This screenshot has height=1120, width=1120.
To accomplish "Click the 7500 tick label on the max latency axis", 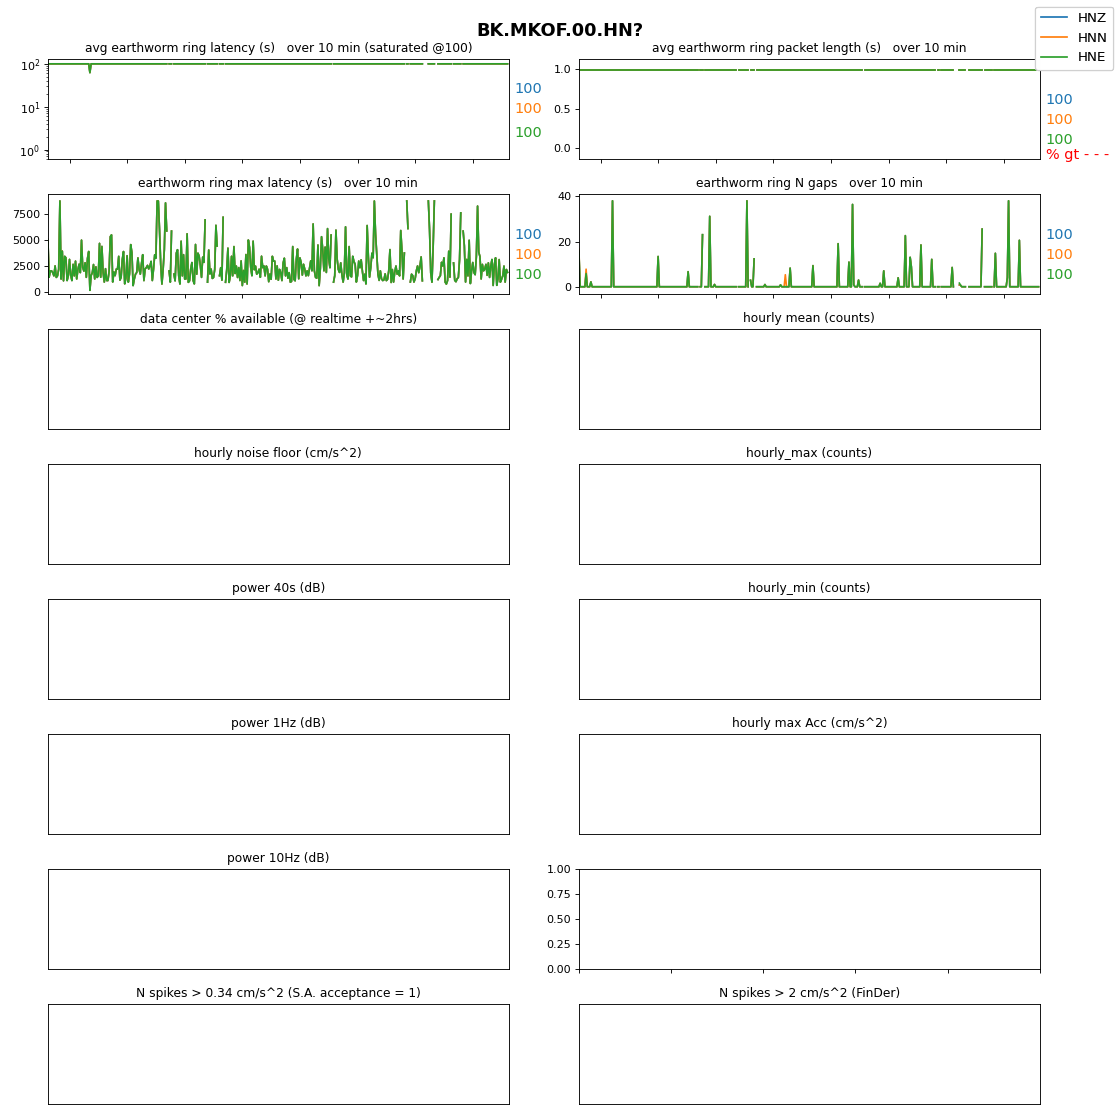I will [x=26, y=214].
